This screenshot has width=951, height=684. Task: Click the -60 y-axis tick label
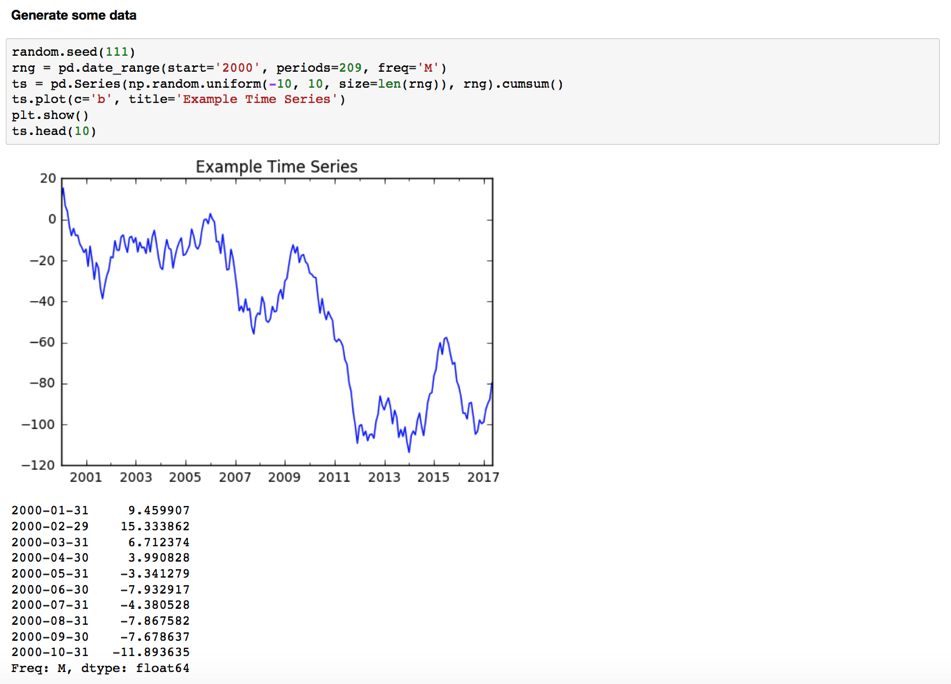42,342
